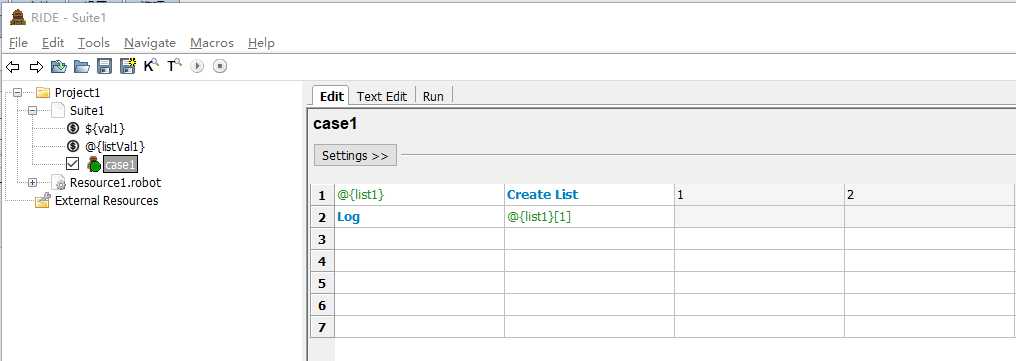Stop the test run with the stop icon

click(220, 66)
